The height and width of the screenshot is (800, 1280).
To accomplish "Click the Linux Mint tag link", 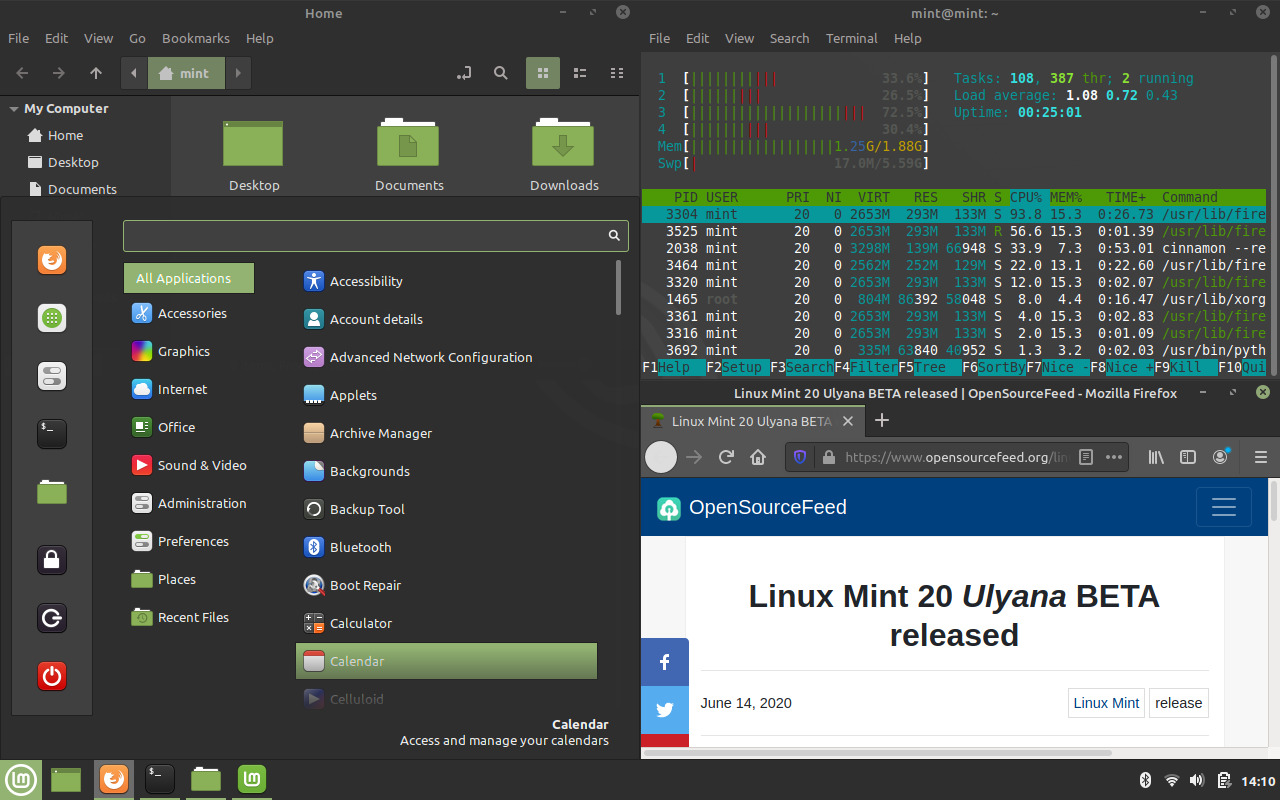I will [1106, 703].
